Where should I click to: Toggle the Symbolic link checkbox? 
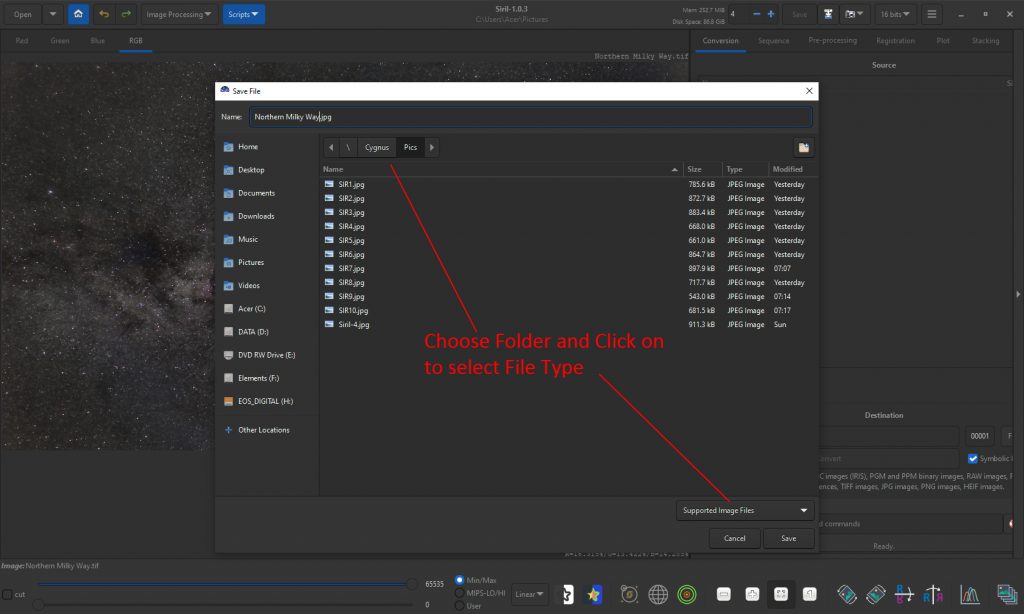tap(973, 459)
